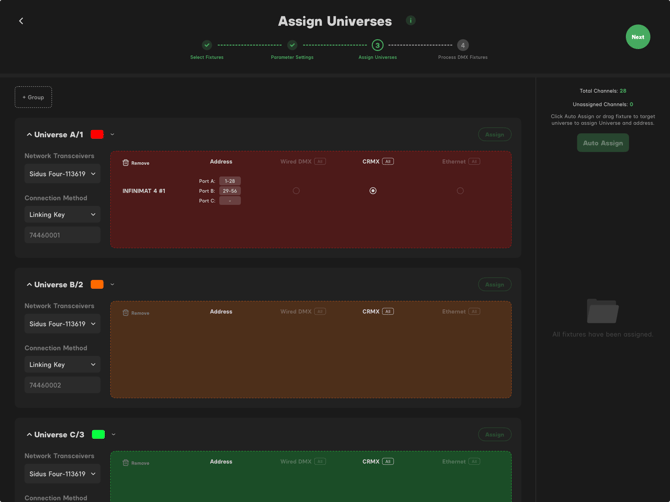Image resolution: width=670 pixels, height=502 pixels.
Task: Select INFINIMAT 4 #1 fixture name
Action: tap(144, 191)
